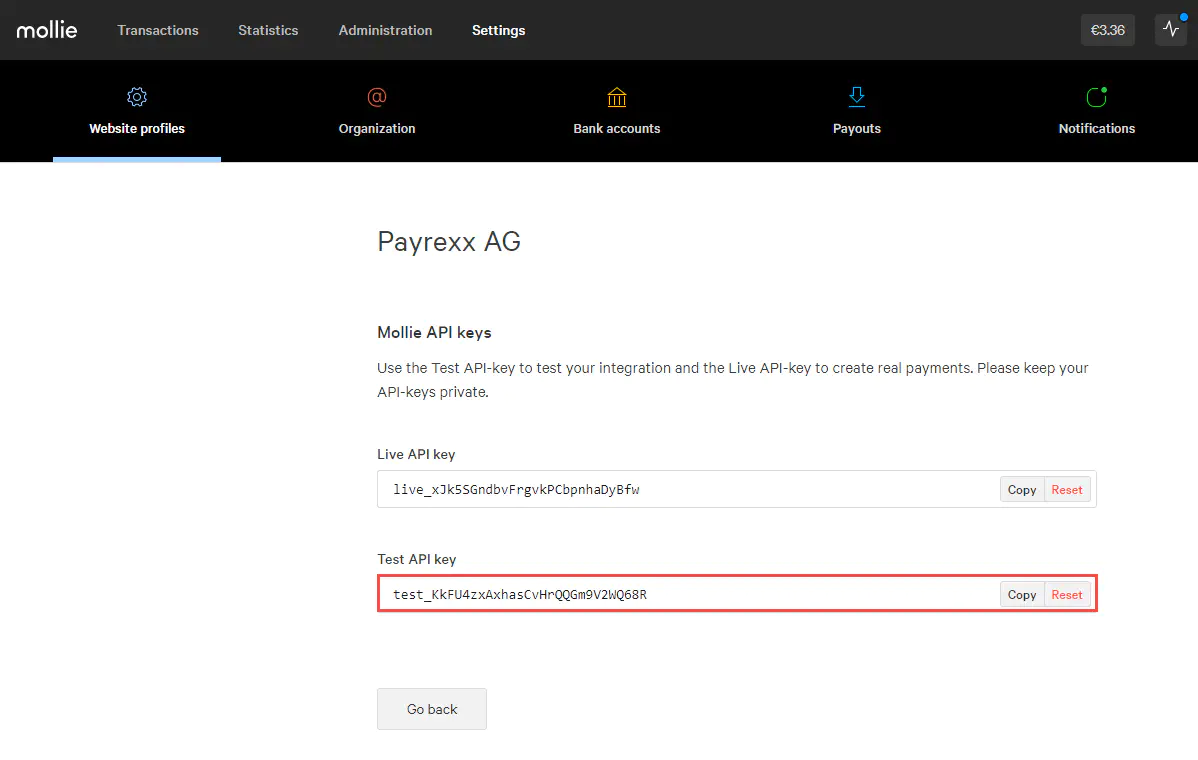Open the activity pulse icon
1198x760 pixels.
1170,30
